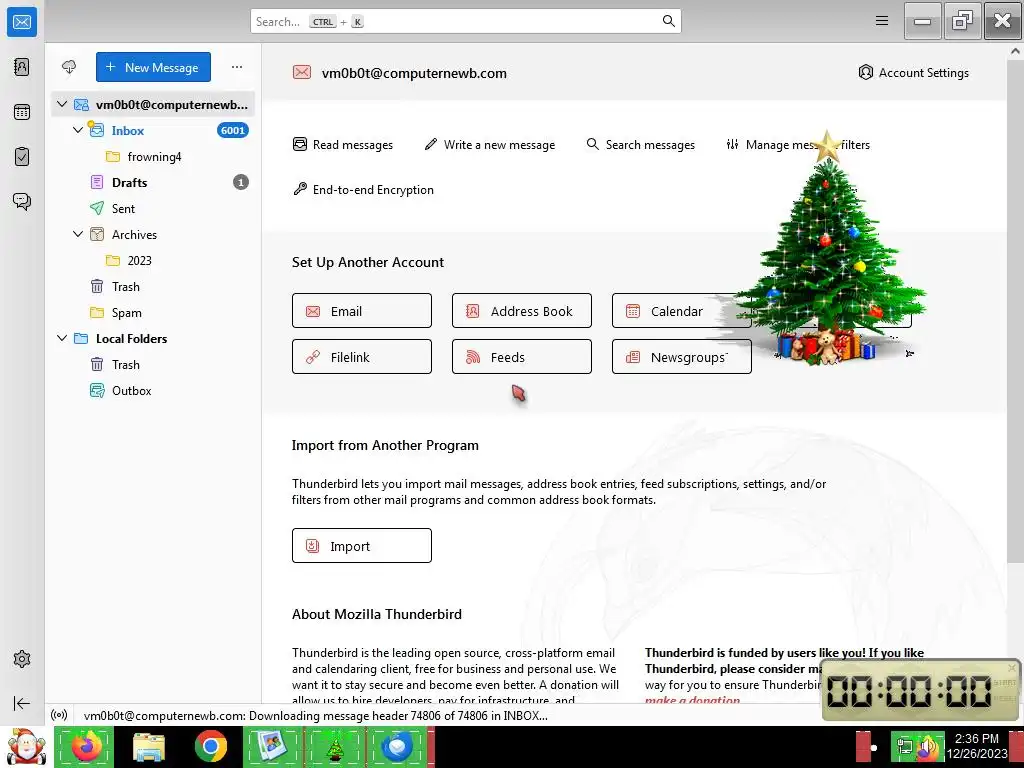This screenshot has width=1024, height=768.
Task: Click the scrollbar up arrow
Action: click(x=1016, y=50)
